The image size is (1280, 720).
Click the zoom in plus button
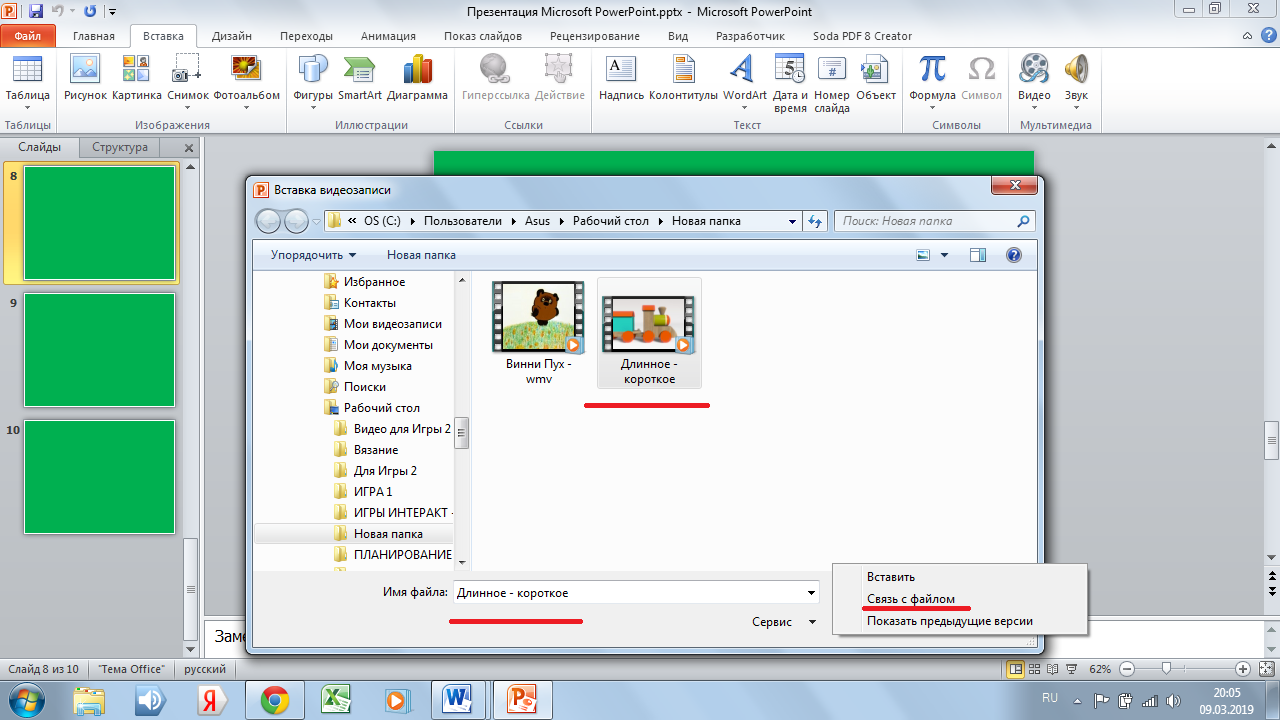[x=1243, y=669]
